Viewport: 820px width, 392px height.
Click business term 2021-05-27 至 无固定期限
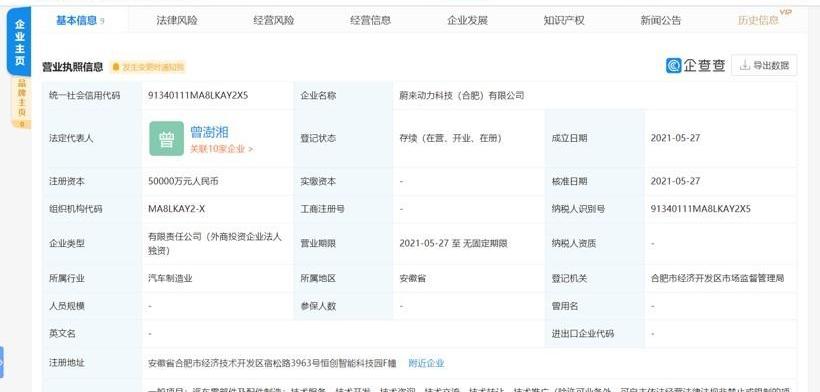(x=453, y=243)
